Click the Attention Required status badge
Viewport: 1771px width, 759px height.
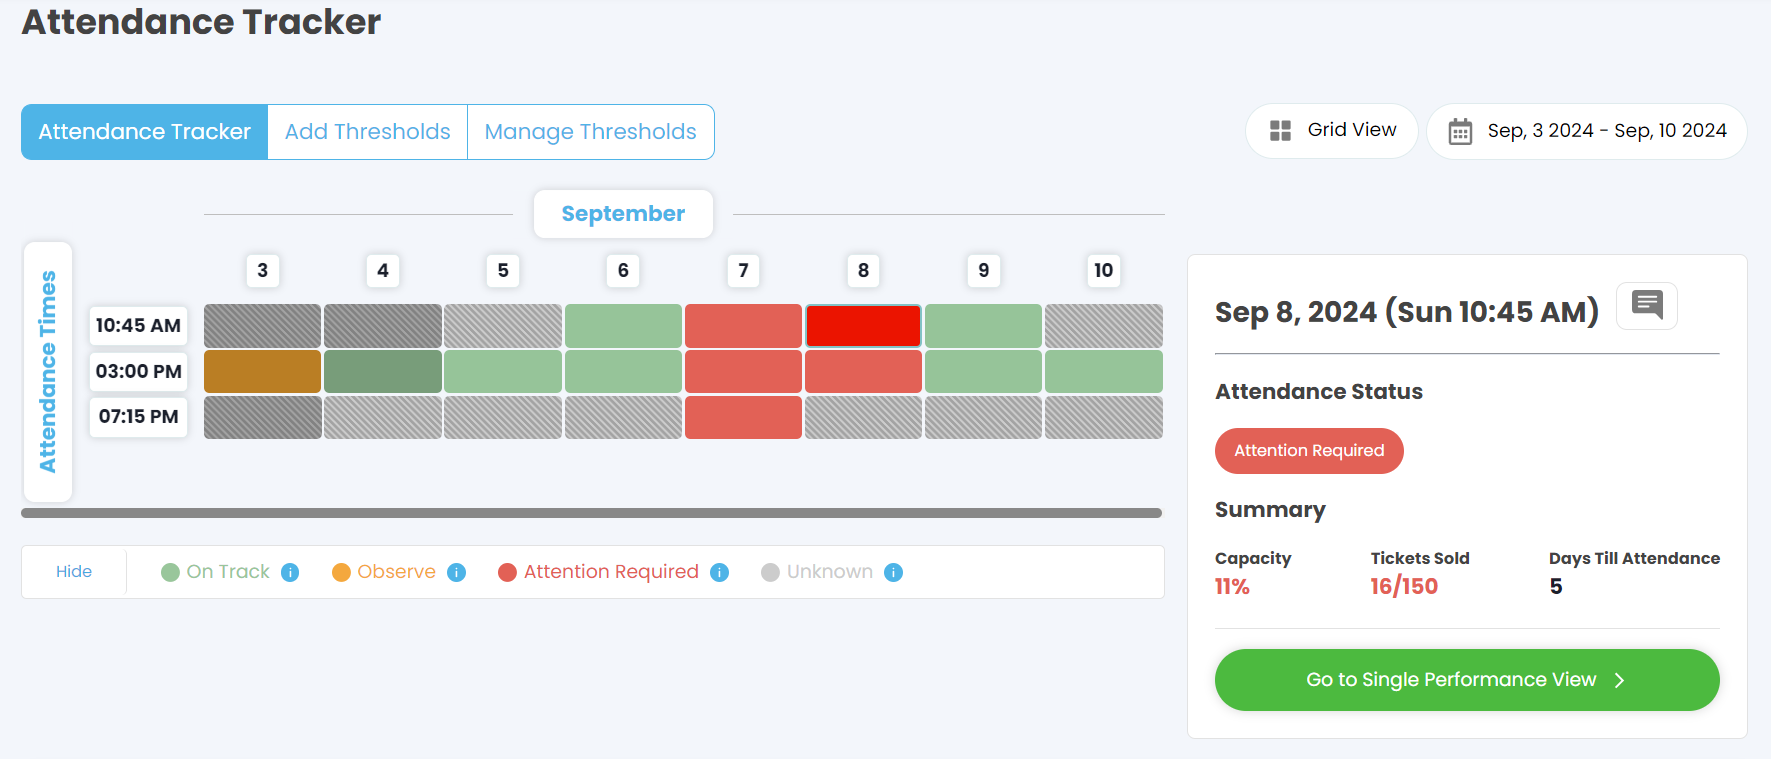(x=1309, y=451)
